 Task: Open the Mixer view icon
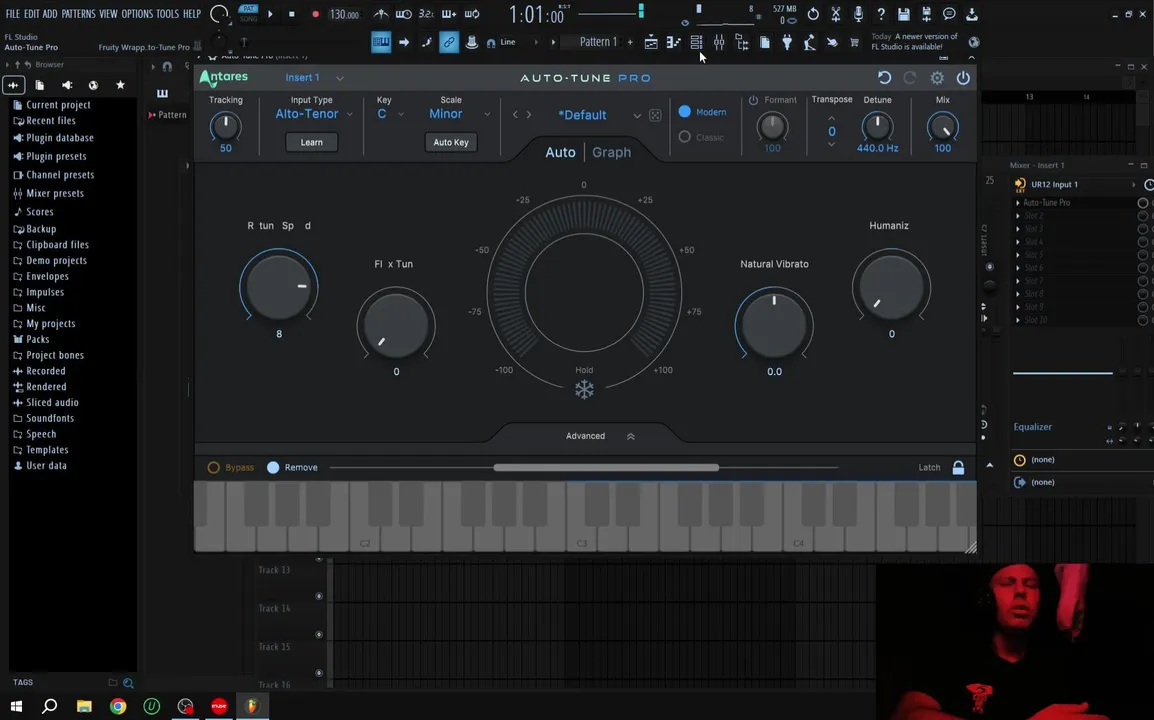click(x=719, y=43)
